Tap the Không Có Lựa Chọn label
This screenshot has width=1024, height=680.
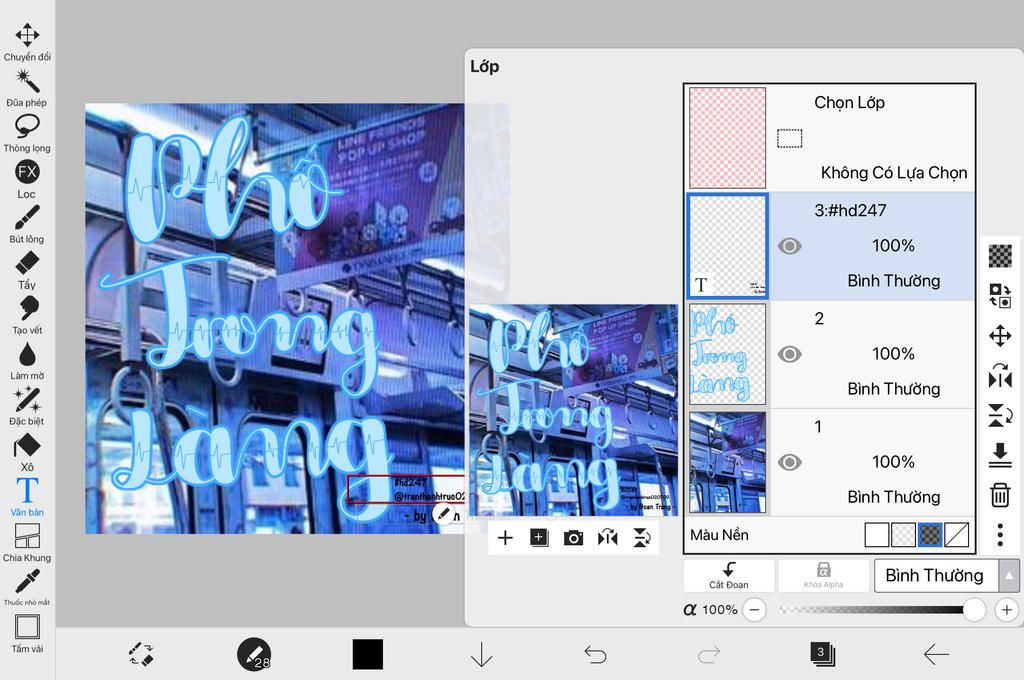[x=893, y=172]
